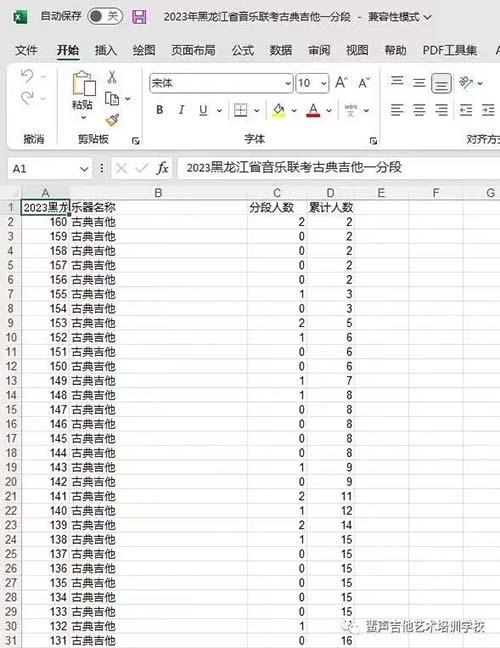Expand the Copy options arrow
The height and width of the screenshot is (648, 500).
[x=128, y=99]
